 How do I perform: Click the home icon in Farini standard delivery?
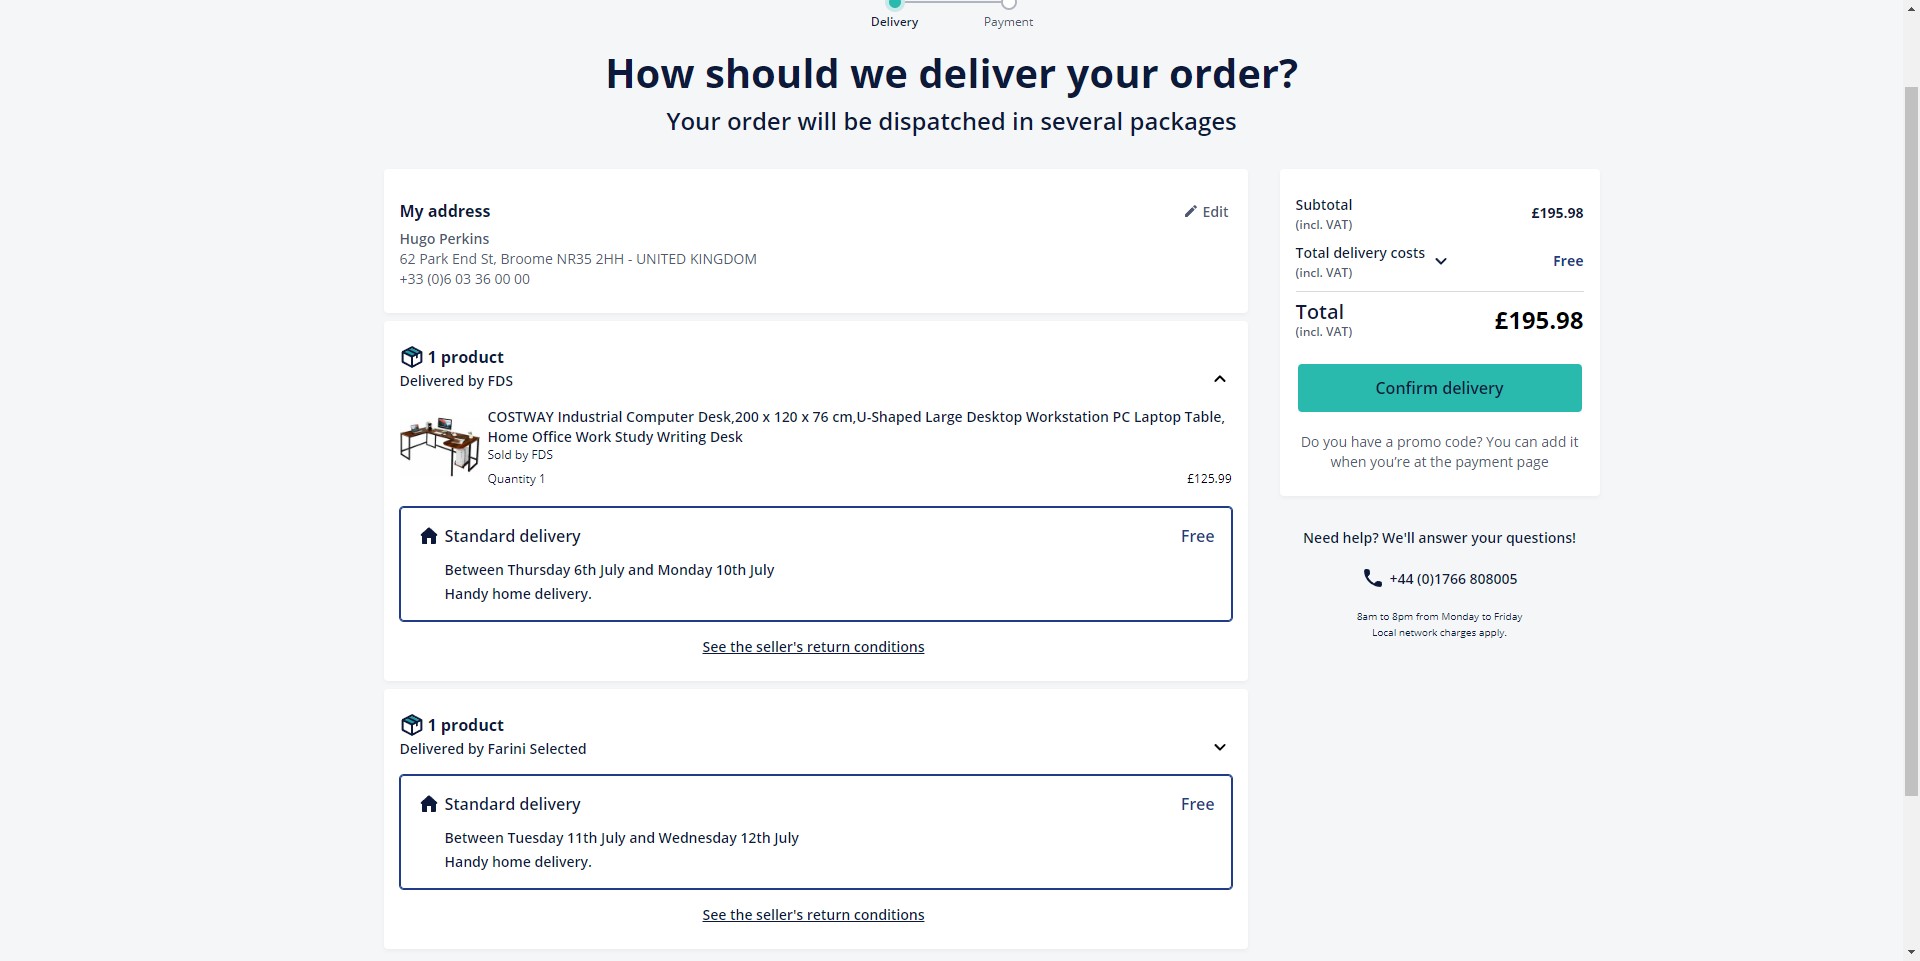(x=429, y=804)
